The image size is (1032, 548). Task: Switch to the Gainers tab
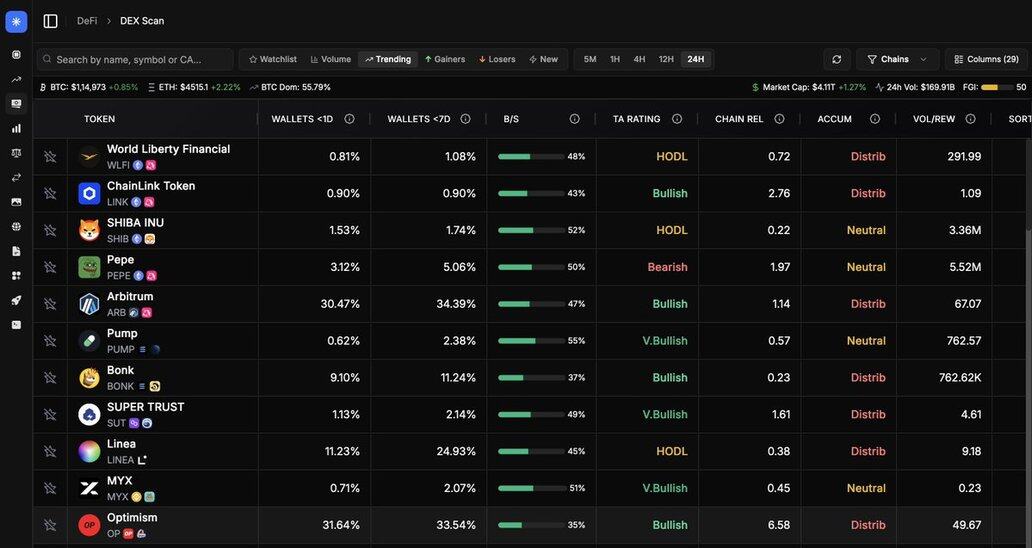coord(445,59)
